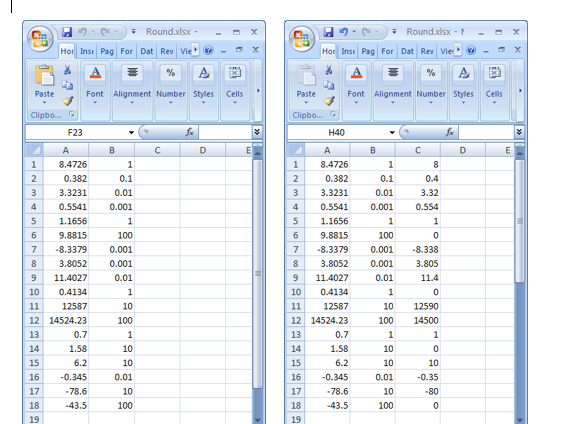Switch to Data tab in right window
572x424 pixels.
click(407, 51)
